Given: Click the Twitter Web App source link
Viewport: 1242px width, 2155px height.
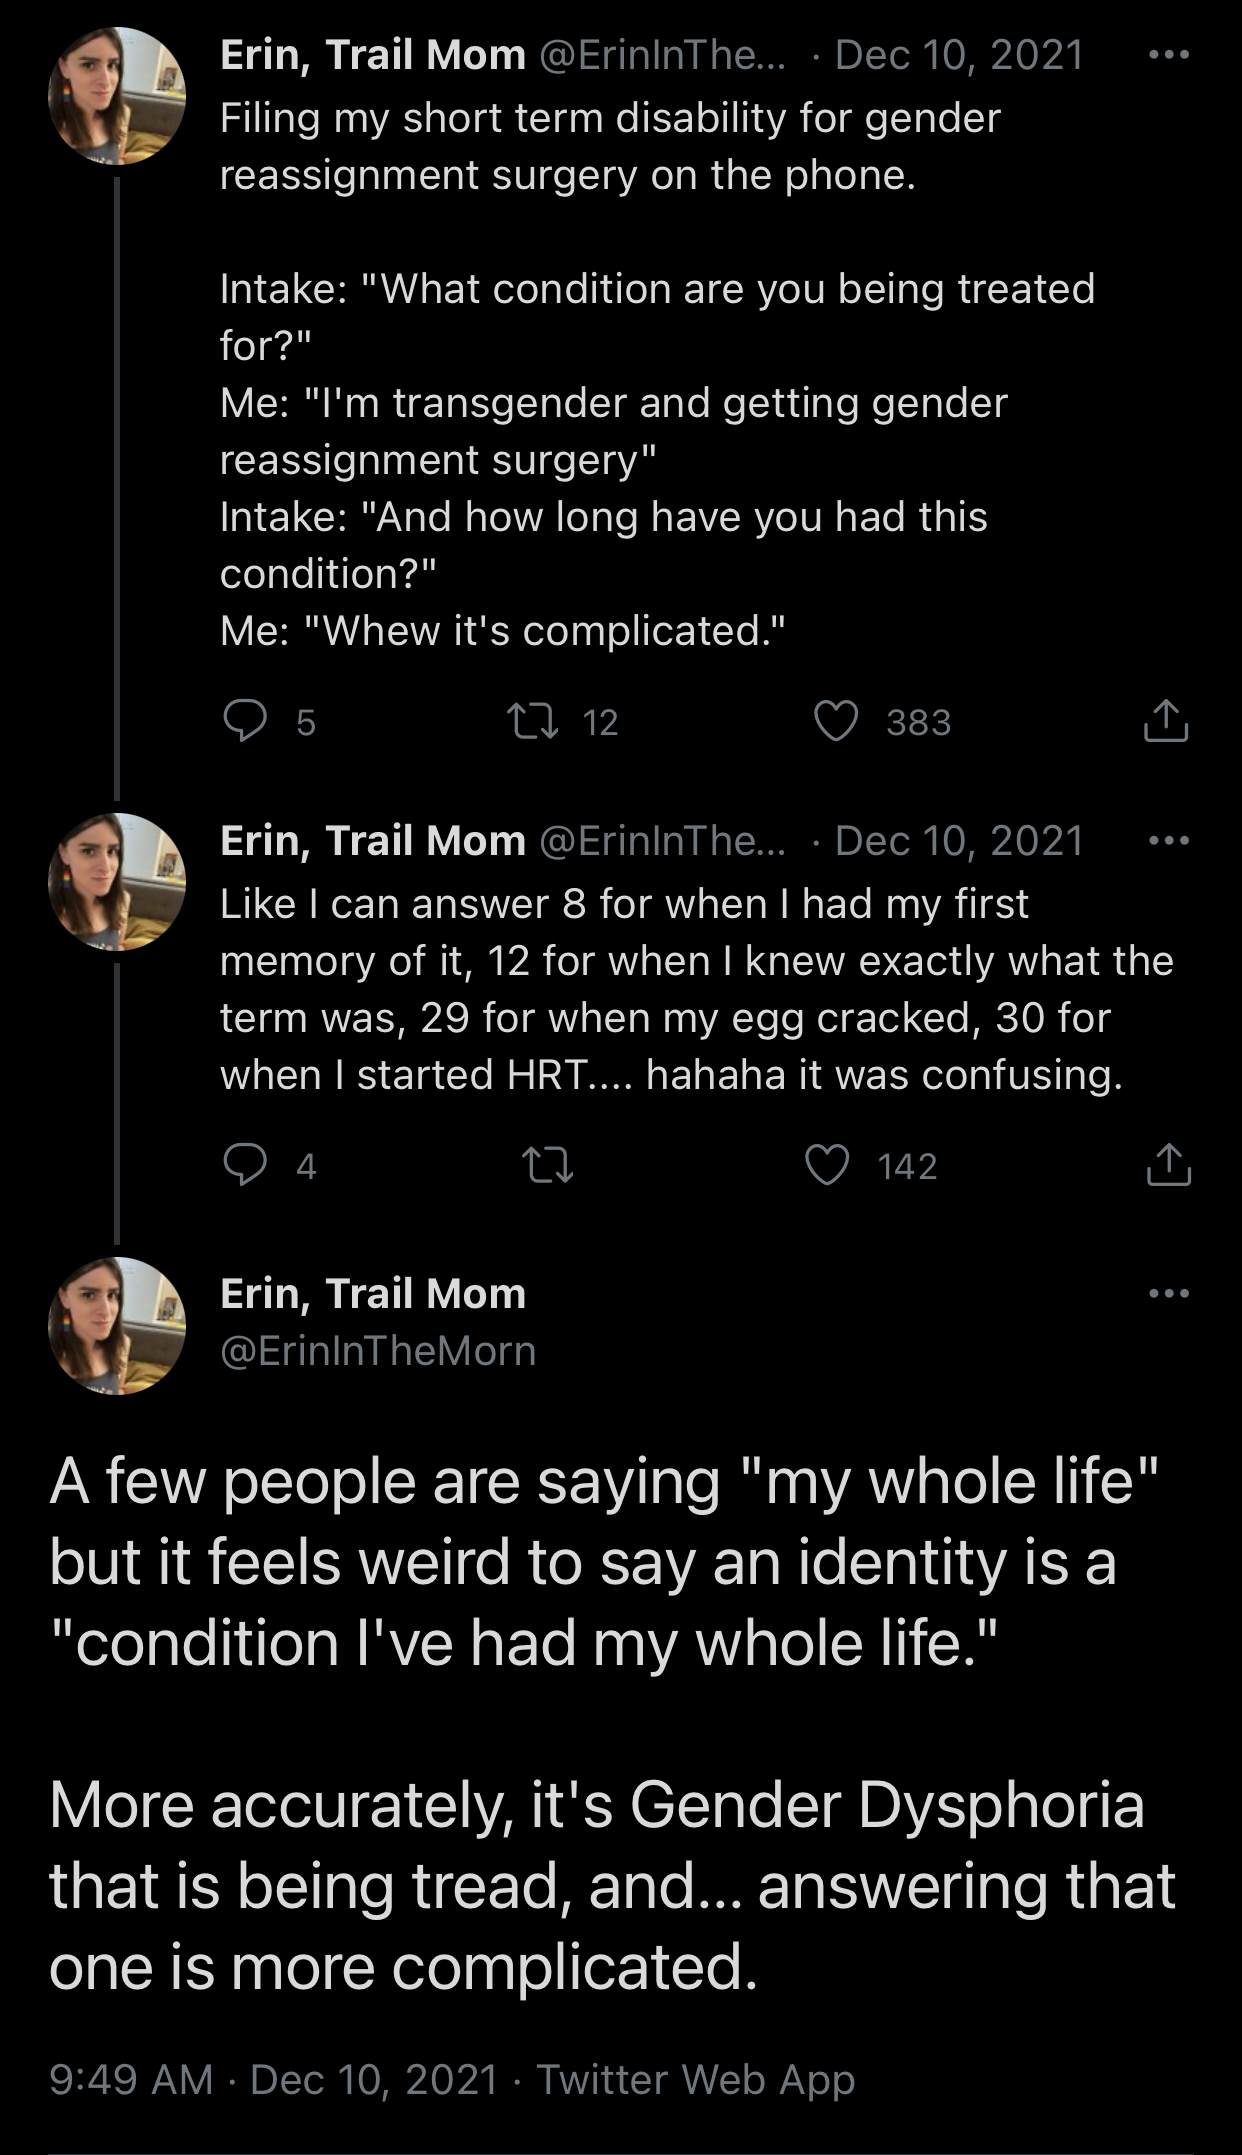Looking at the screenshot, I should click(x=696, y=2079).
